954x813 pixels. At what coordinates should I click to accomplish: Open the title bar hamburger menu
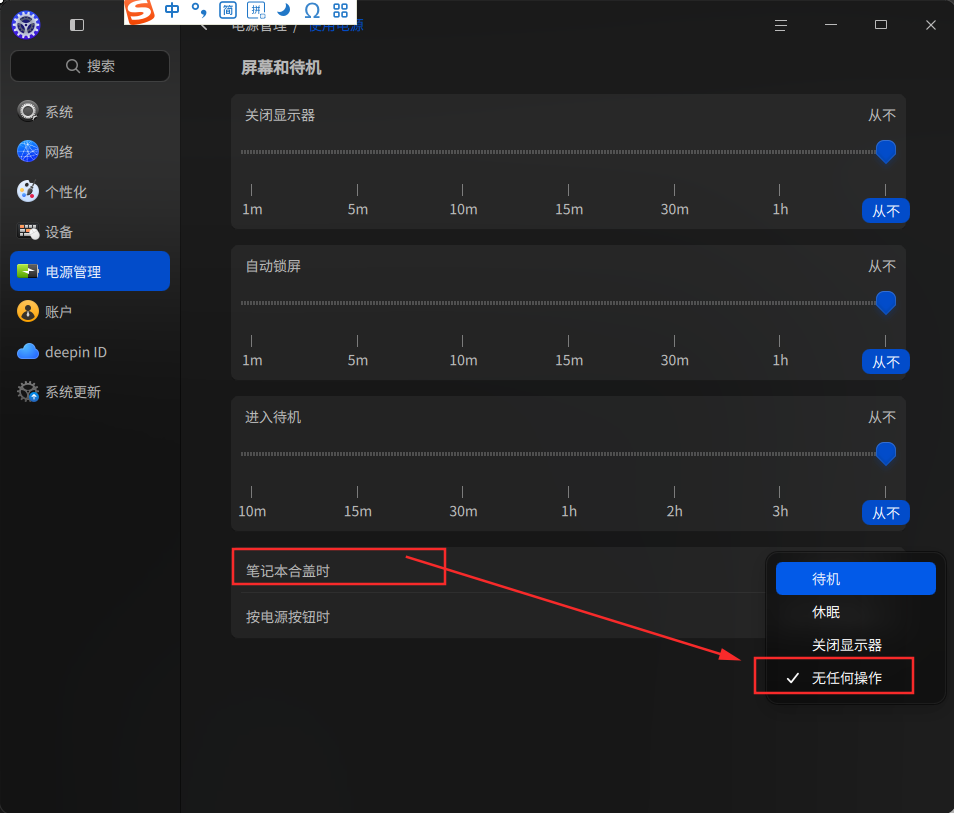click(781, 25)
